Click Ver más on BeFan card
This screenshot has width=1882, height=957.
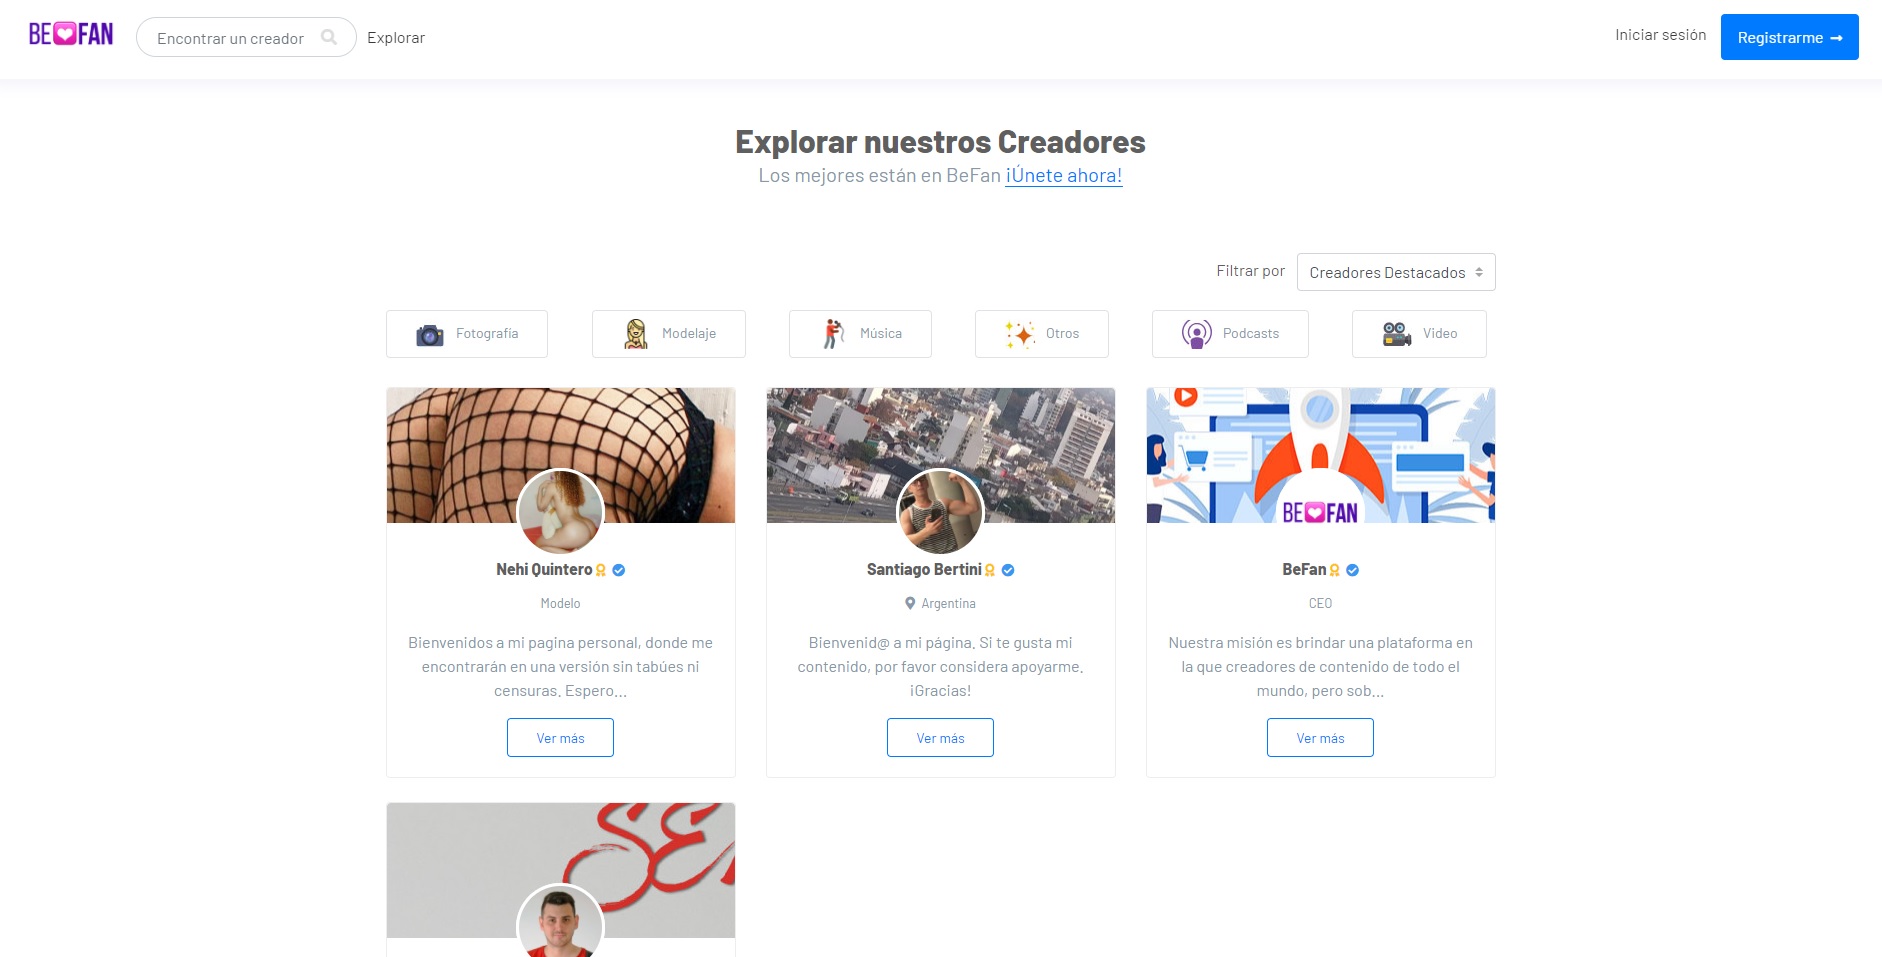tap(1320, 738)
